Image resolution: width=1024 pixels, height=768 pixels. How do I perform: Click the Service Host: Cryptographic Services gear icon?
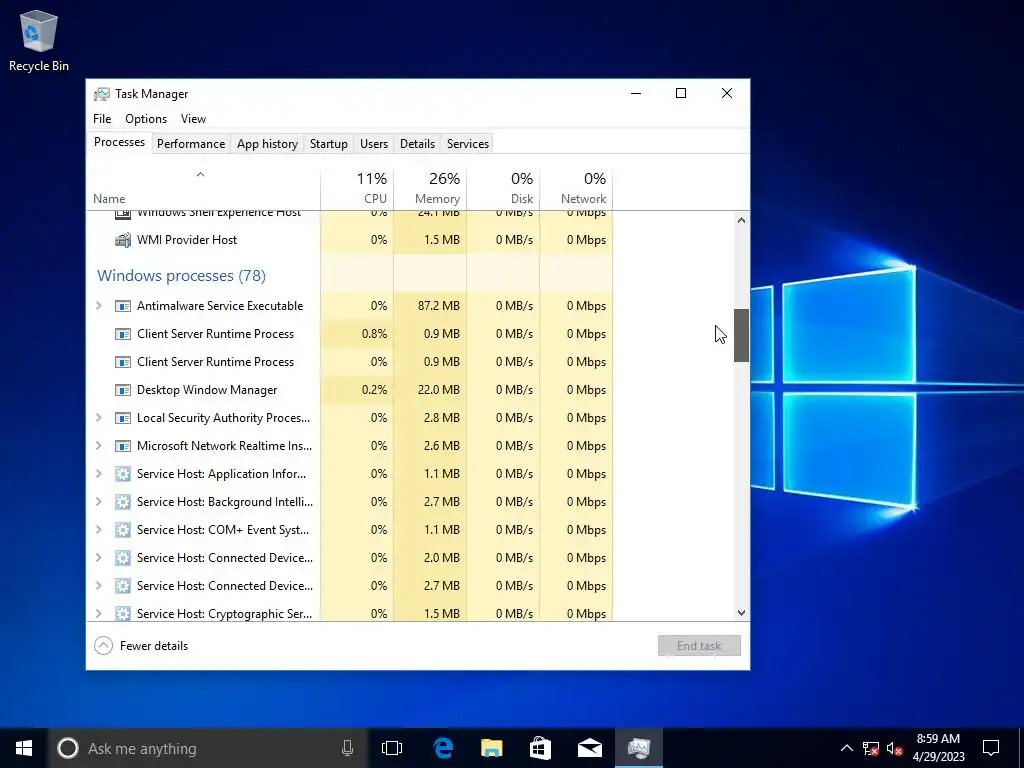tap(123, 614)
